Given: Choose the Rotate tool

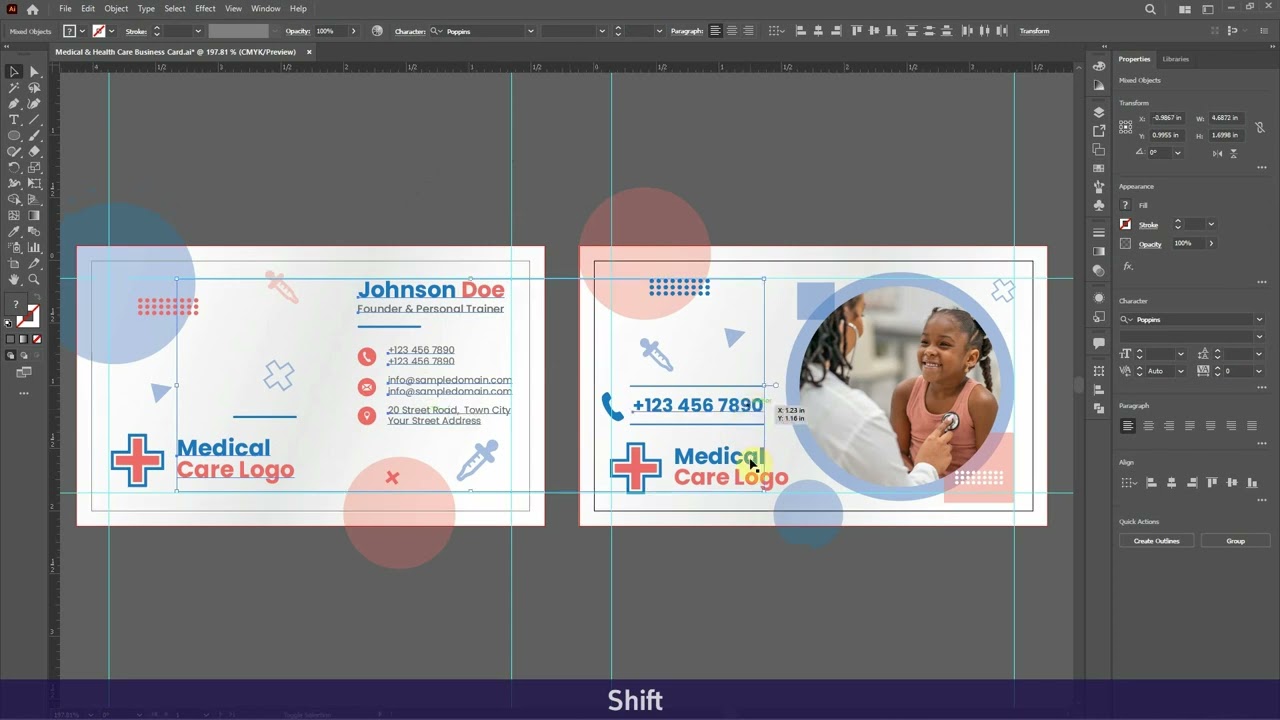Looking at the screenshot, I should (x=14, y=168).
